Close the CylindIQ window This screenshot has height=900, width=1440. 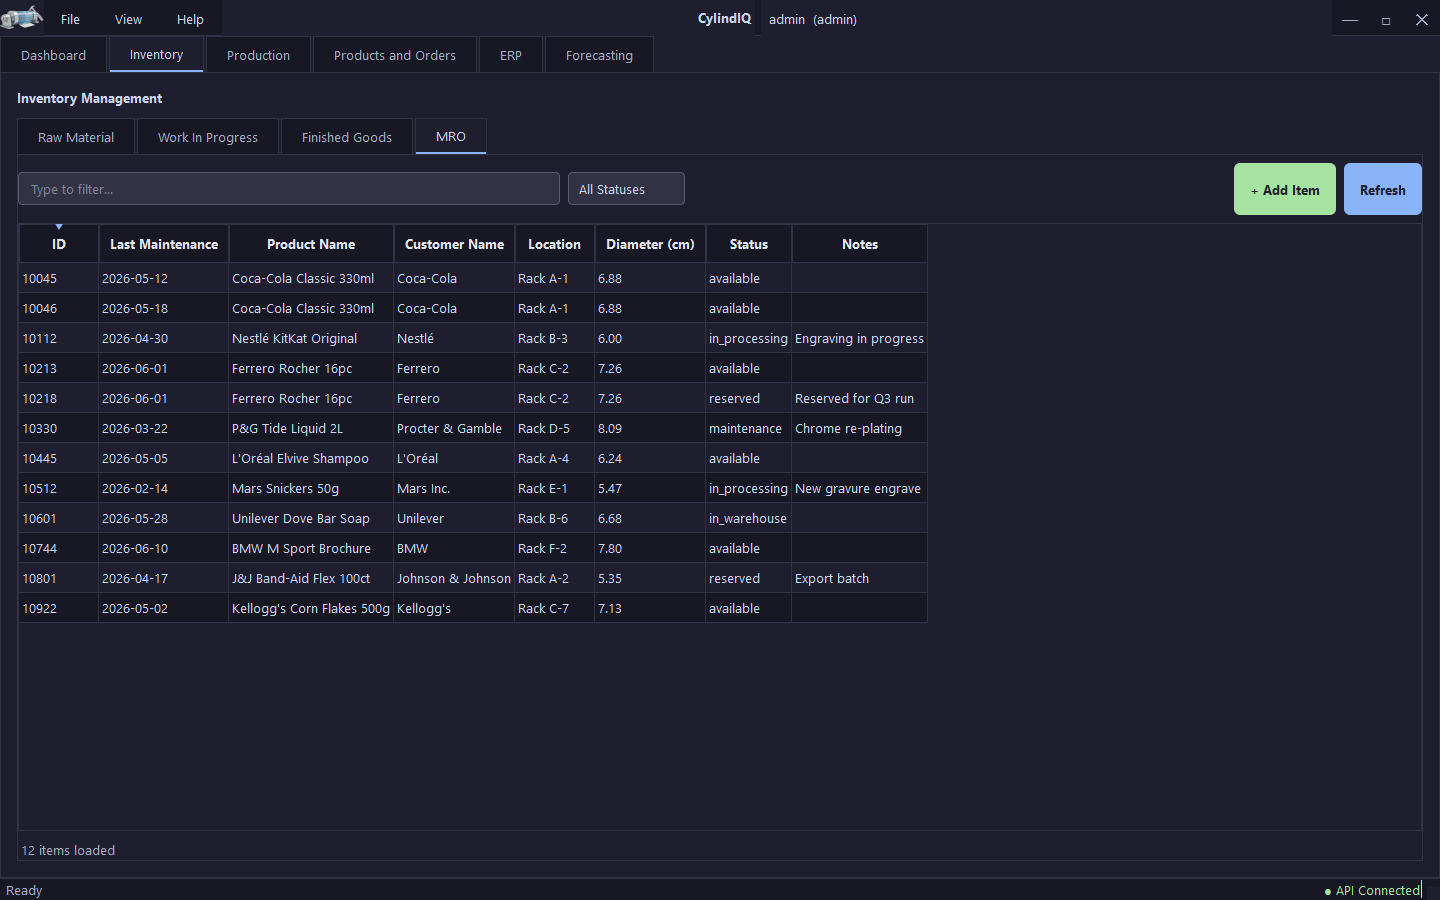tap(1422, 20)
